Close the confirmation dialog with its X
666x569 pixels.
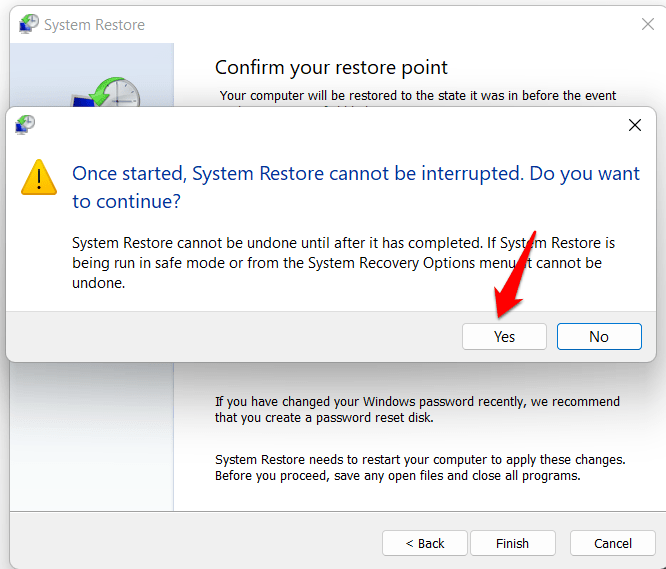pyautogui.click(x=634, y=126)
